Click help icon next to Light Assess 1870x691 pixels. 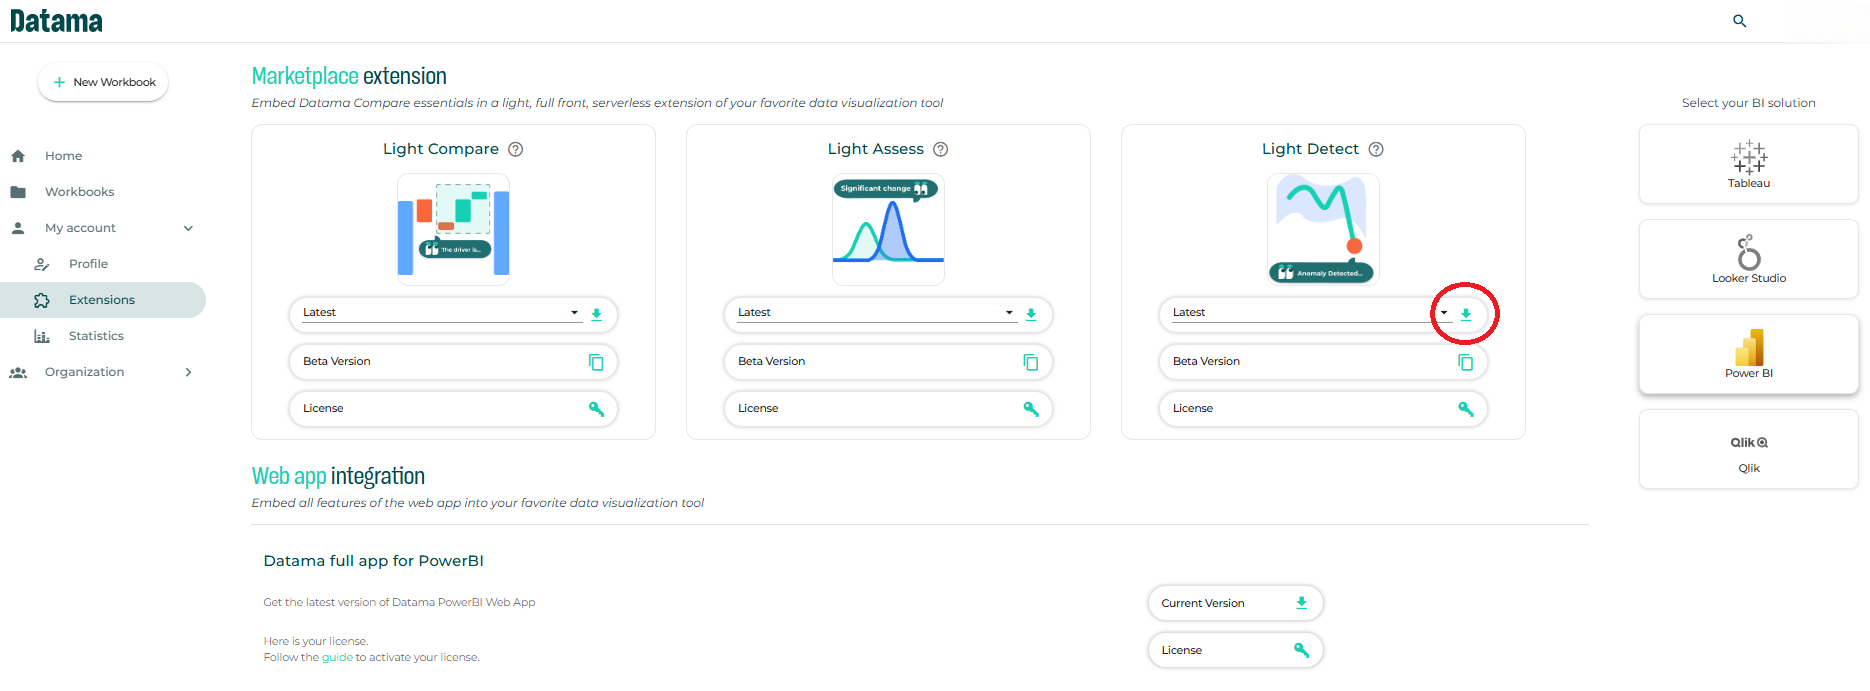(x=941, y=149)
